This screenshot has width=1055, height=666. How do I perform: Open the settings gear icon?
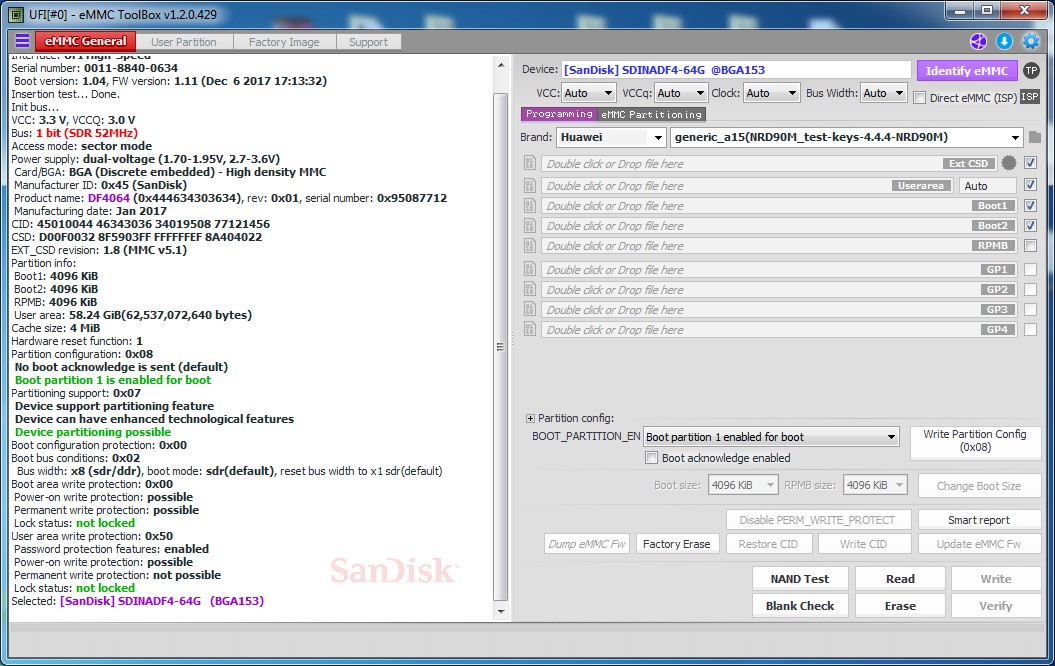(1031, 42)
